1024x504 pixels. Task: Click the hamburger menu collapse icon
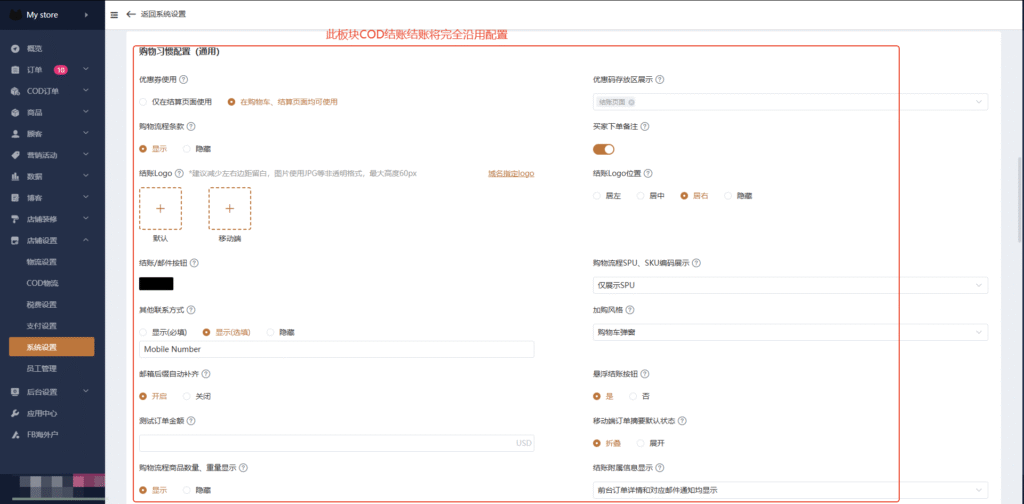(113, 15)
